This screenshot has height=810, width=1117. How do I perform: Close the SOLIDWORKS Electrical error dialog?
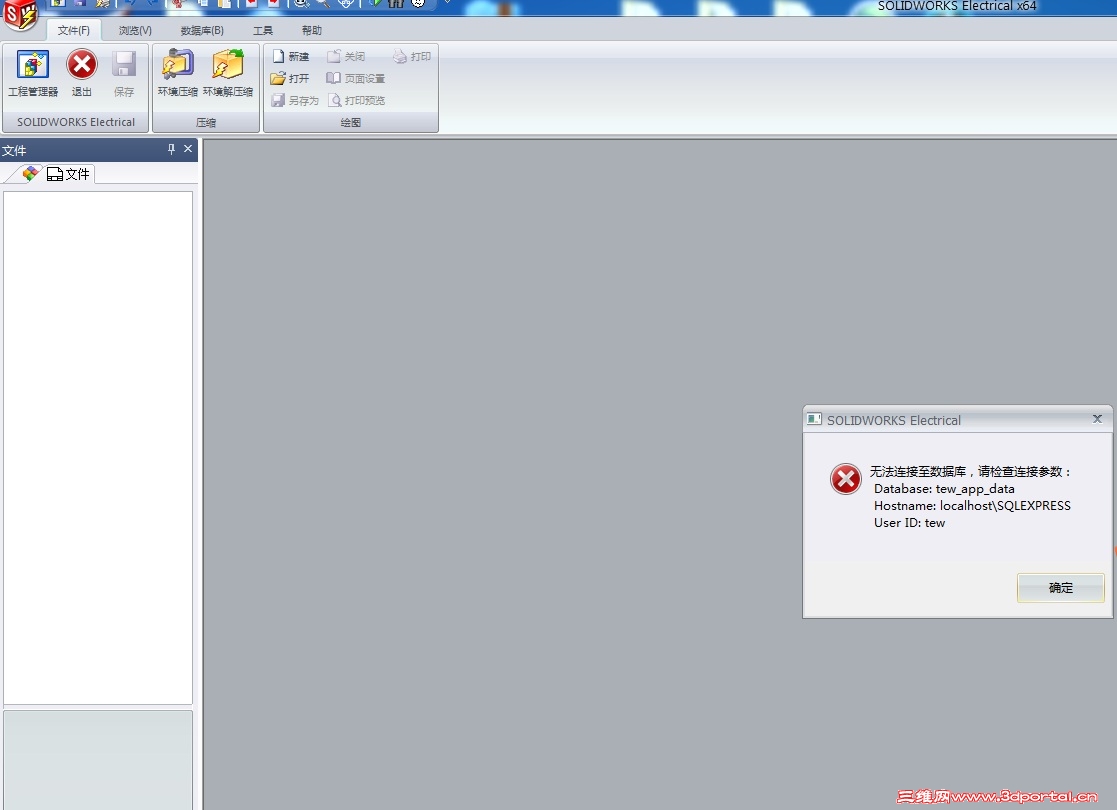(1098, 419)
